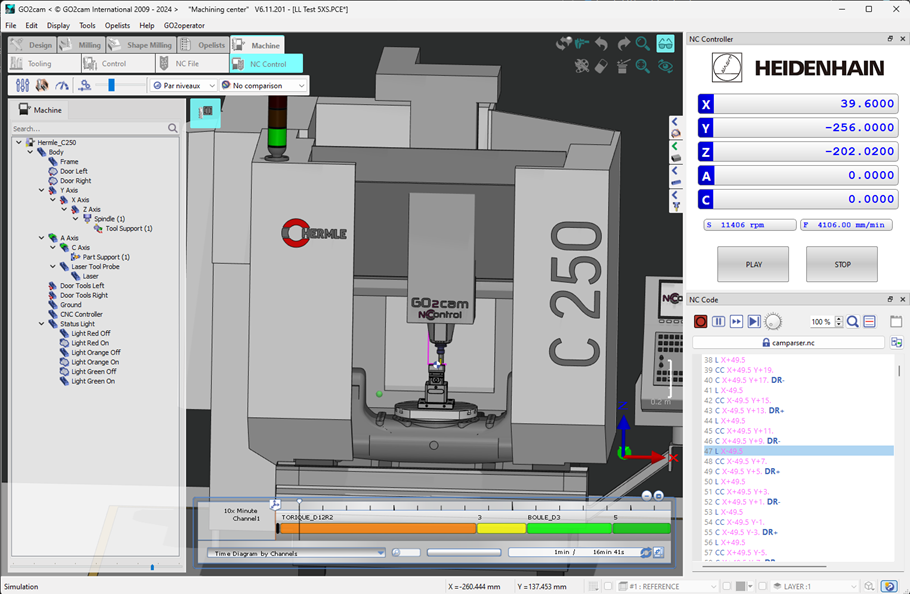Screen dimensions: 910x594
Task: Click the file compare icon beside camparser.nc
Action: tap(897, 342)
